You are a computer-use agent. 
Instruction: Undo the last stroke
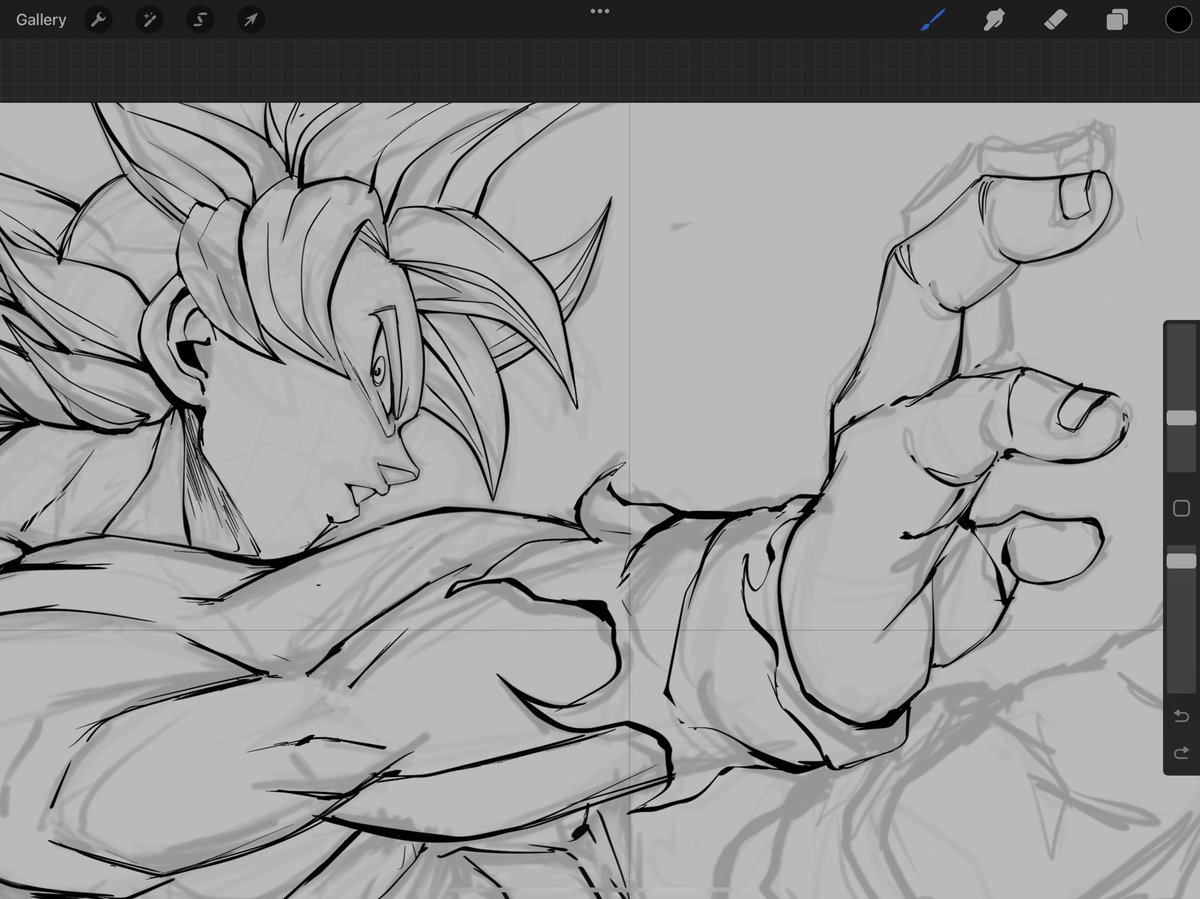[x=1181, y=716]
